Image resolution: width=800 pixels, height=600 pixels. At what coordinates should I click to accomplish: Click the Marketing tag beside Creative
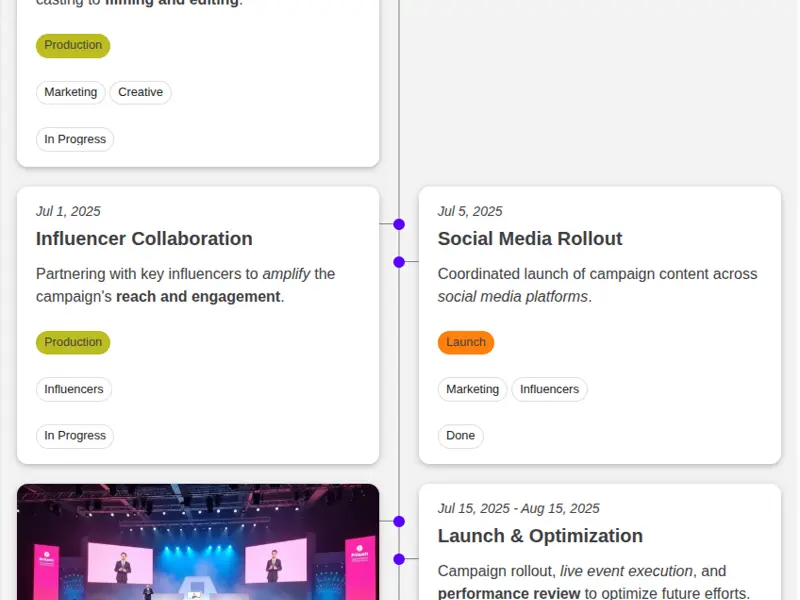click(x=71, y=93)
